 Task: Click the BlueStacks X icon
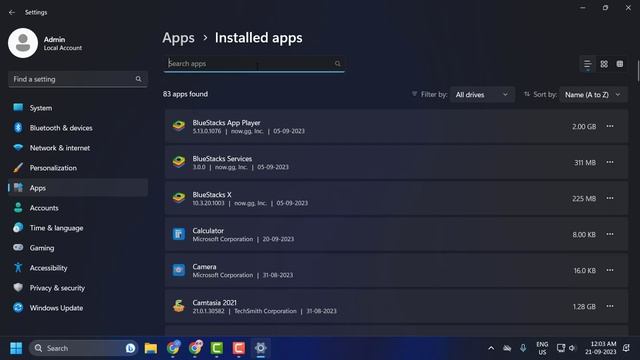point(178,198)
